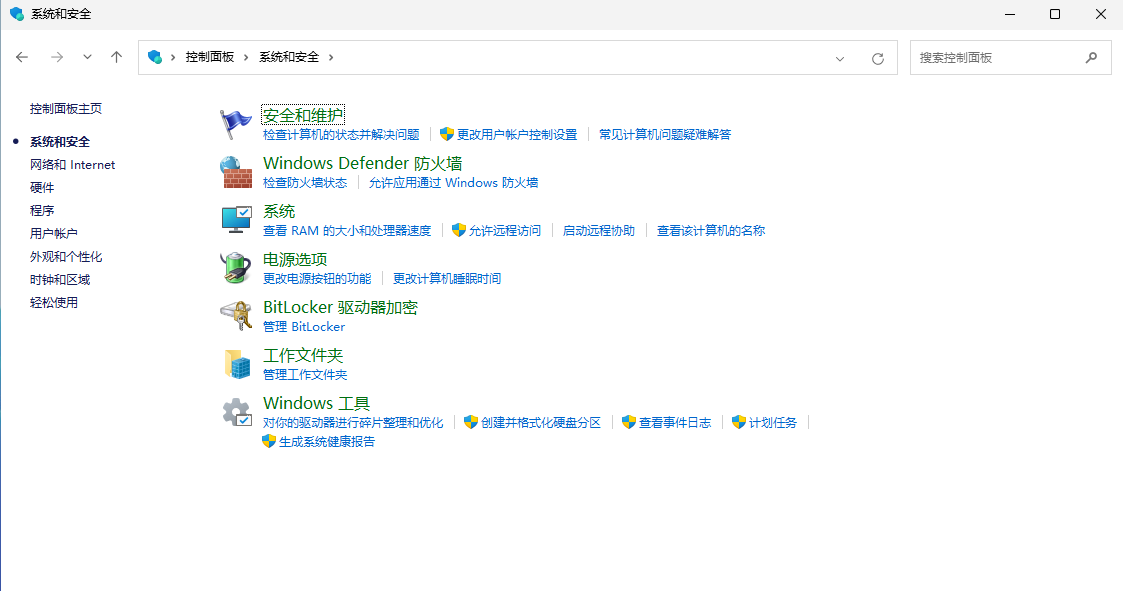This screenshot has width=1123, height=591.
Task: Select 系统和安全 in the sidebar
Action: pos(60,142)
